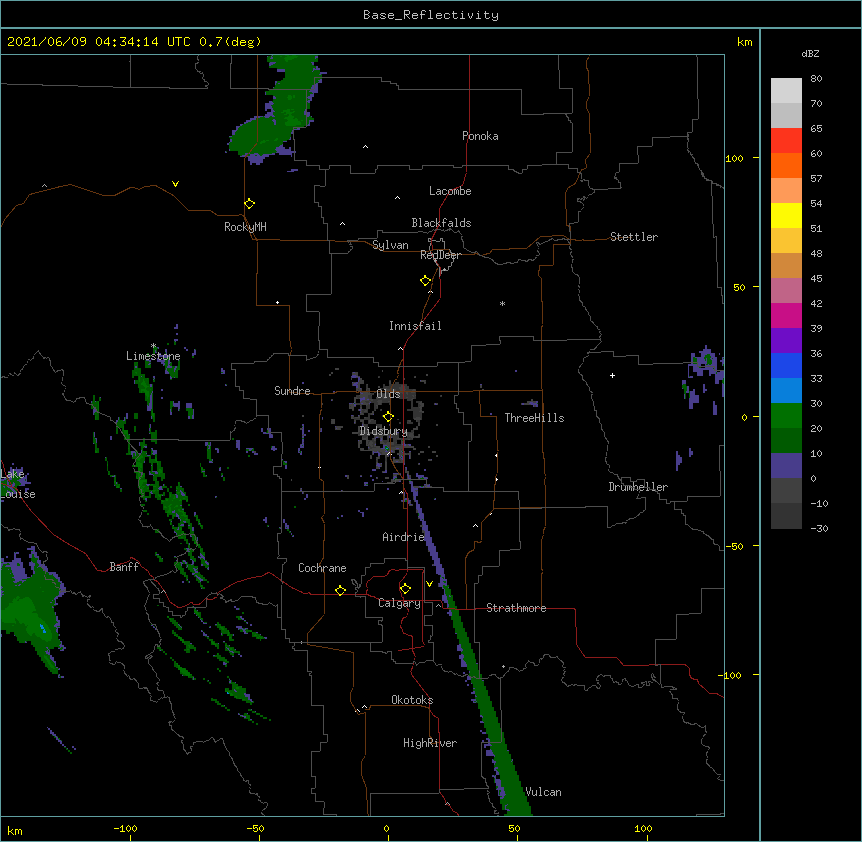Viewport: 862px width, 842px height.
Task: Select the Lacombe city label
Action: tap(450, 191)
